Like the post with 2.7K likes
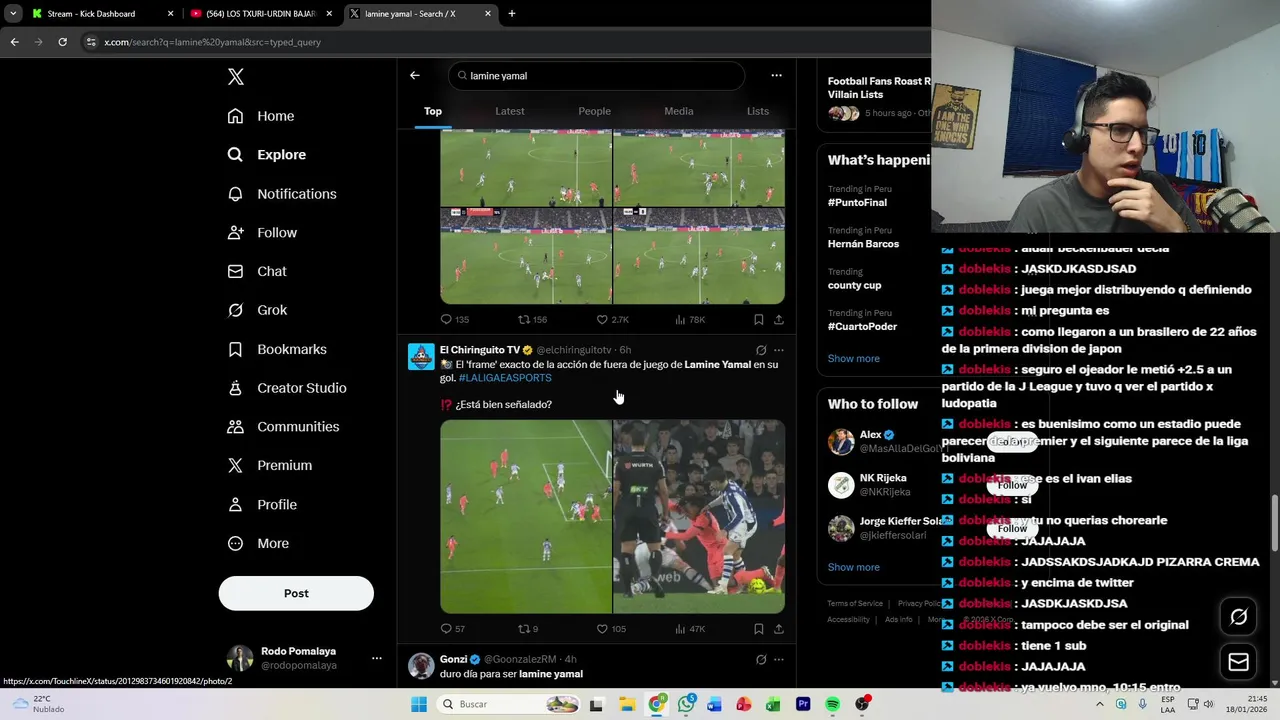The height and width of the screenshot is (720, 1280). (x=612, y=319)
